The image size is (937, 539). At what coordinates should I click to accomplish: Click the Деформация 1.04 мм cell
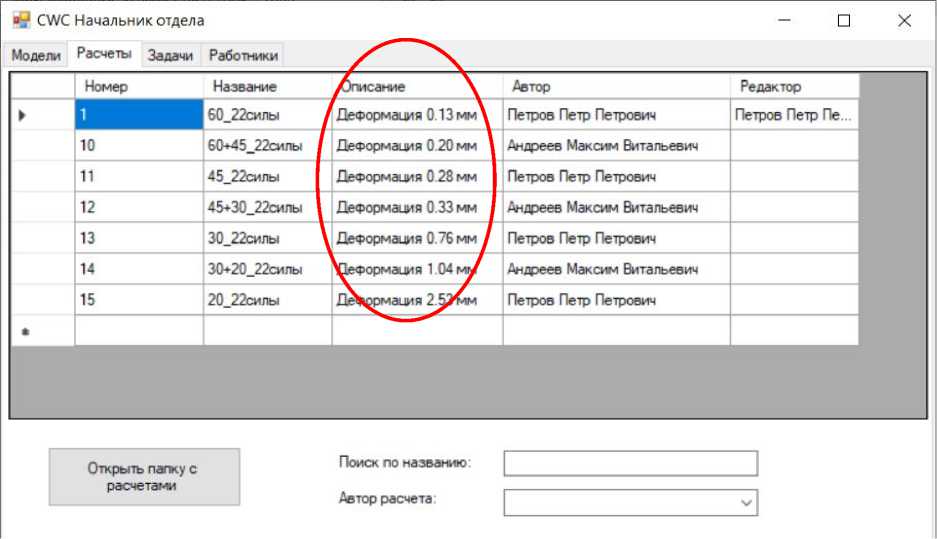click(417, 269)
